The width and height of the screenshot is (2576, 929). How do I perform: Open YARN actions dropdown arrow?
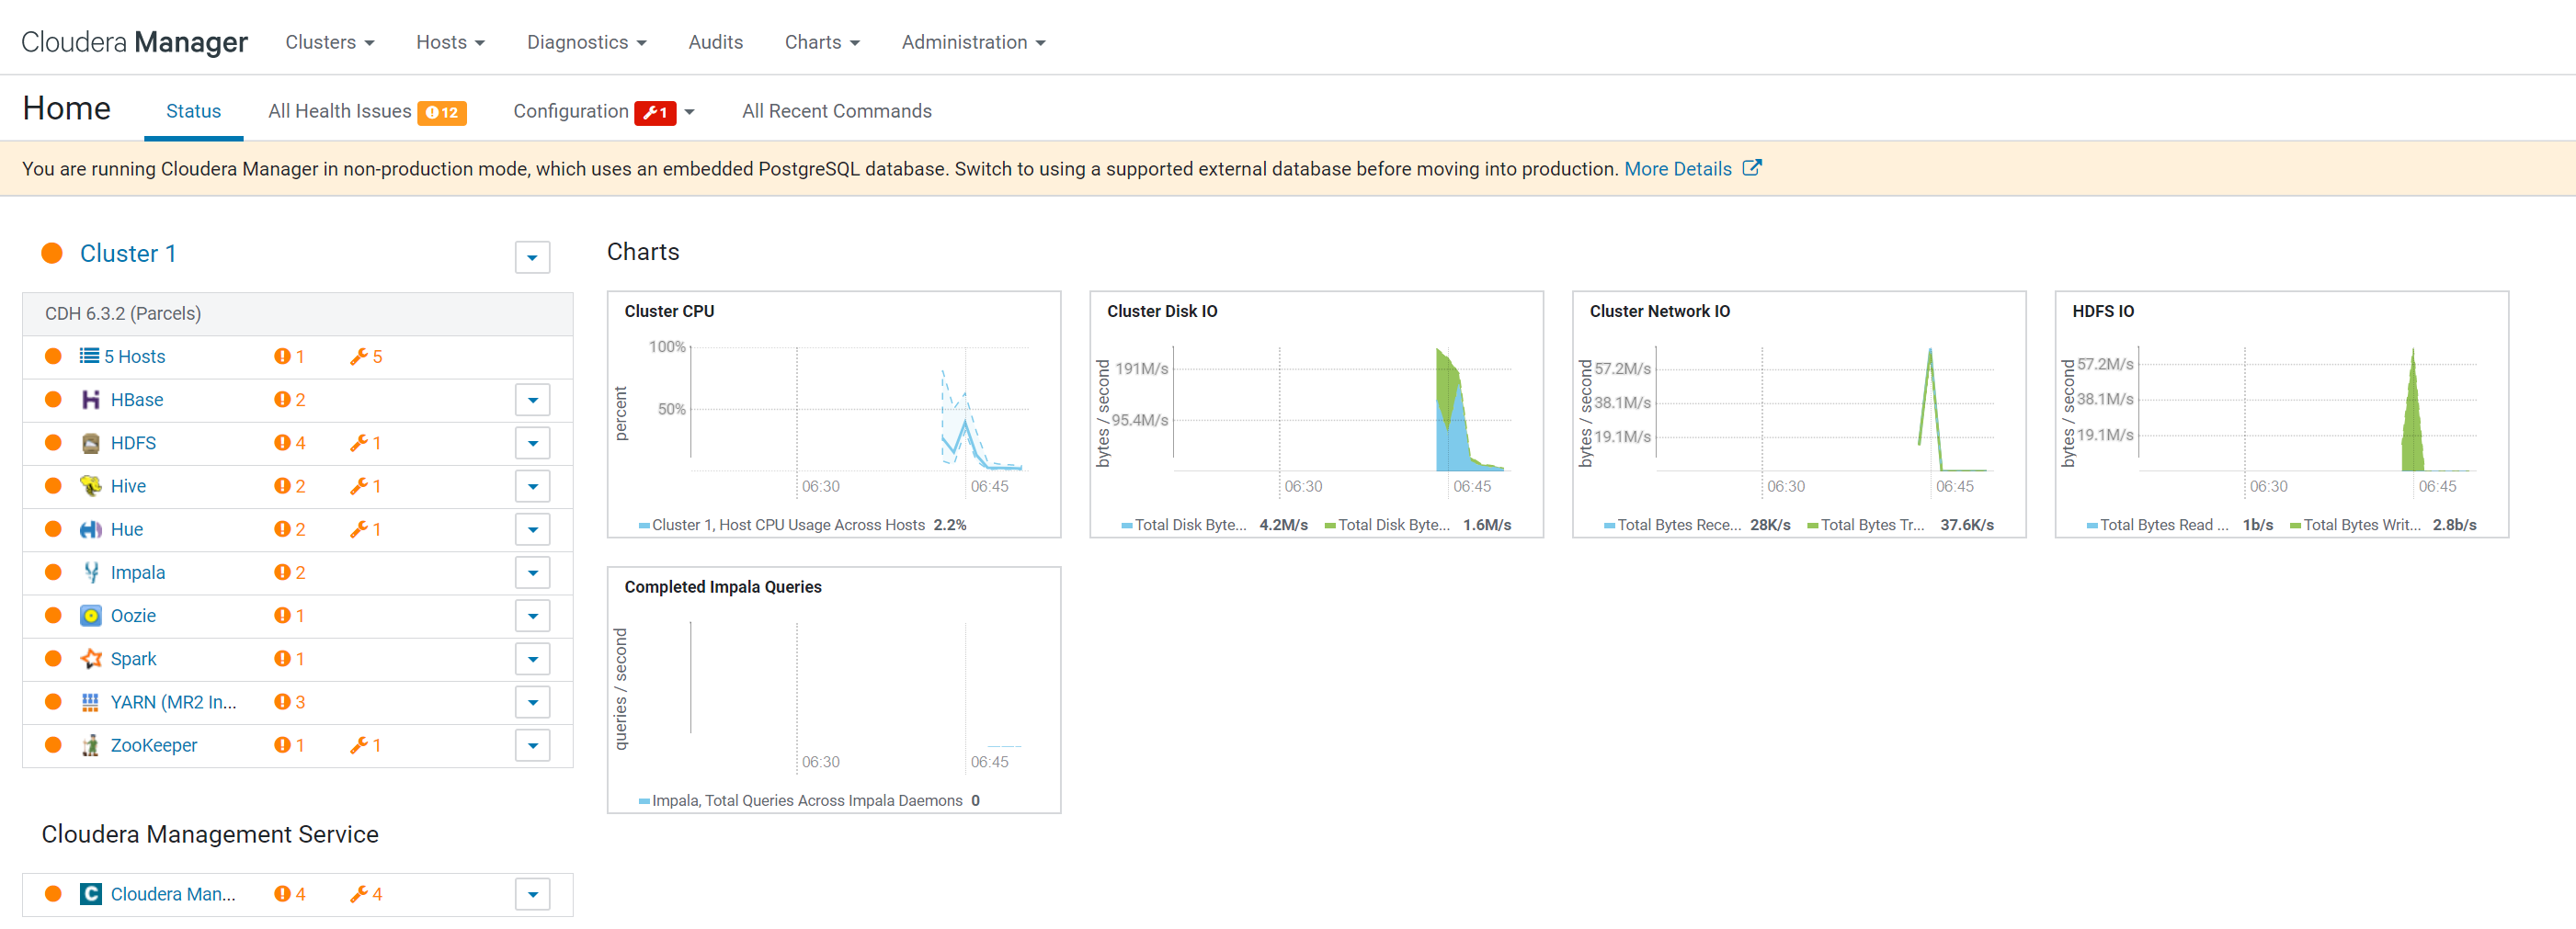tap(533, 702)
